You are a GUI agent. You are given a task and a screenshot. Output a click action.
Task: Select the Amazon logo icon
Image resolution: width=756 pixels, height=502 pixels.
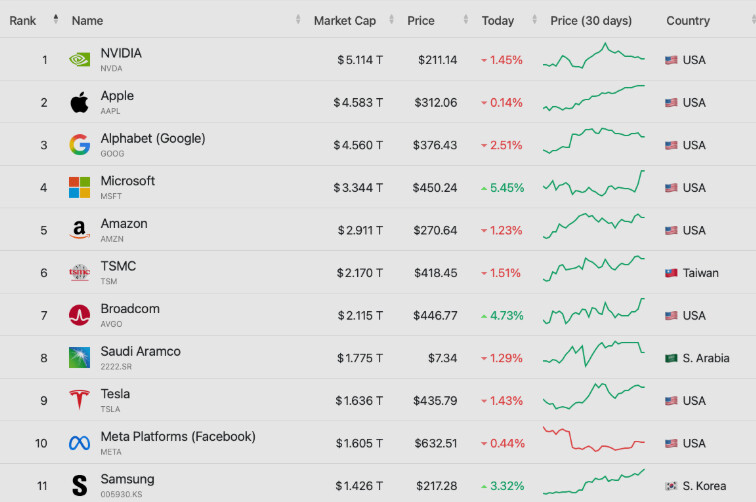click(x=80, y=230)
